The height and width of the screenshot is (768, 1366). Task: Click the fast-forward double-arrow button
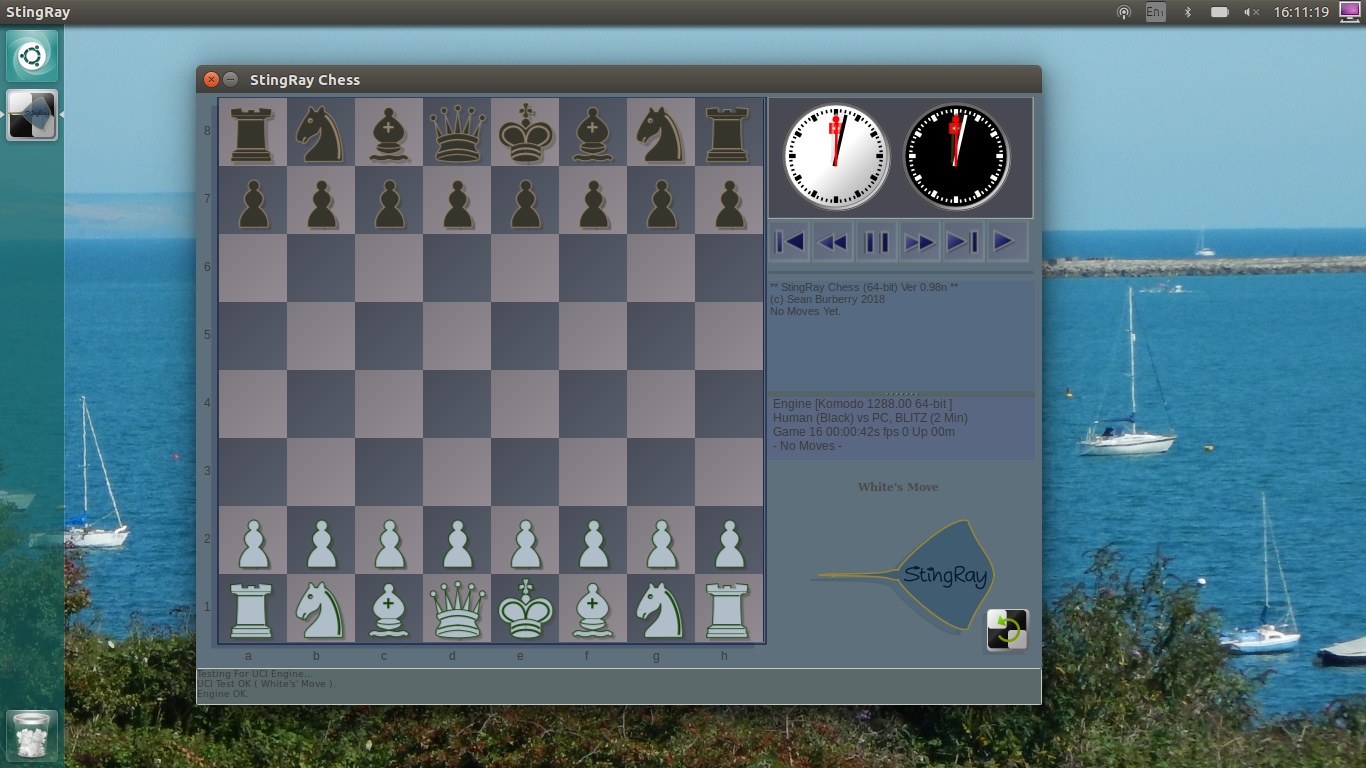[919, 242]
